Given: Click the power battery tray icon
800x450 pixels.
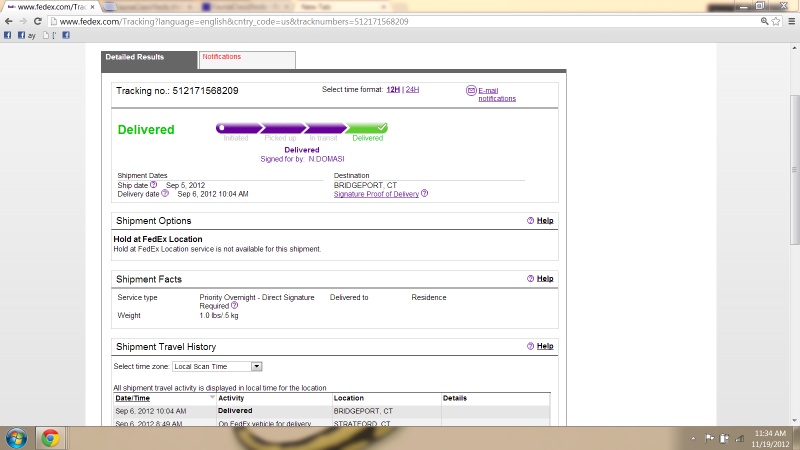Looking at the screenshot, I should point(724,438).
